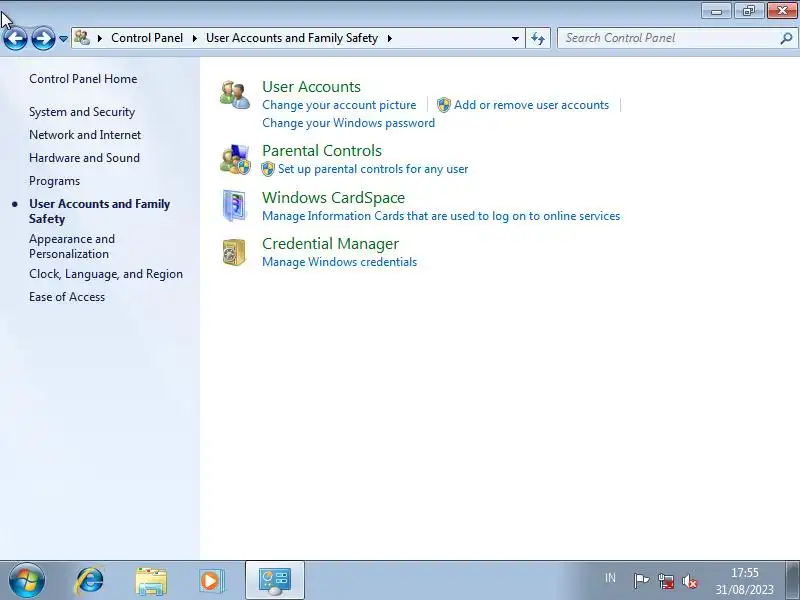800x600 pixels.
Task: Click the search magnifier icon
Action: pyautogui.click(x=786, y=38)
